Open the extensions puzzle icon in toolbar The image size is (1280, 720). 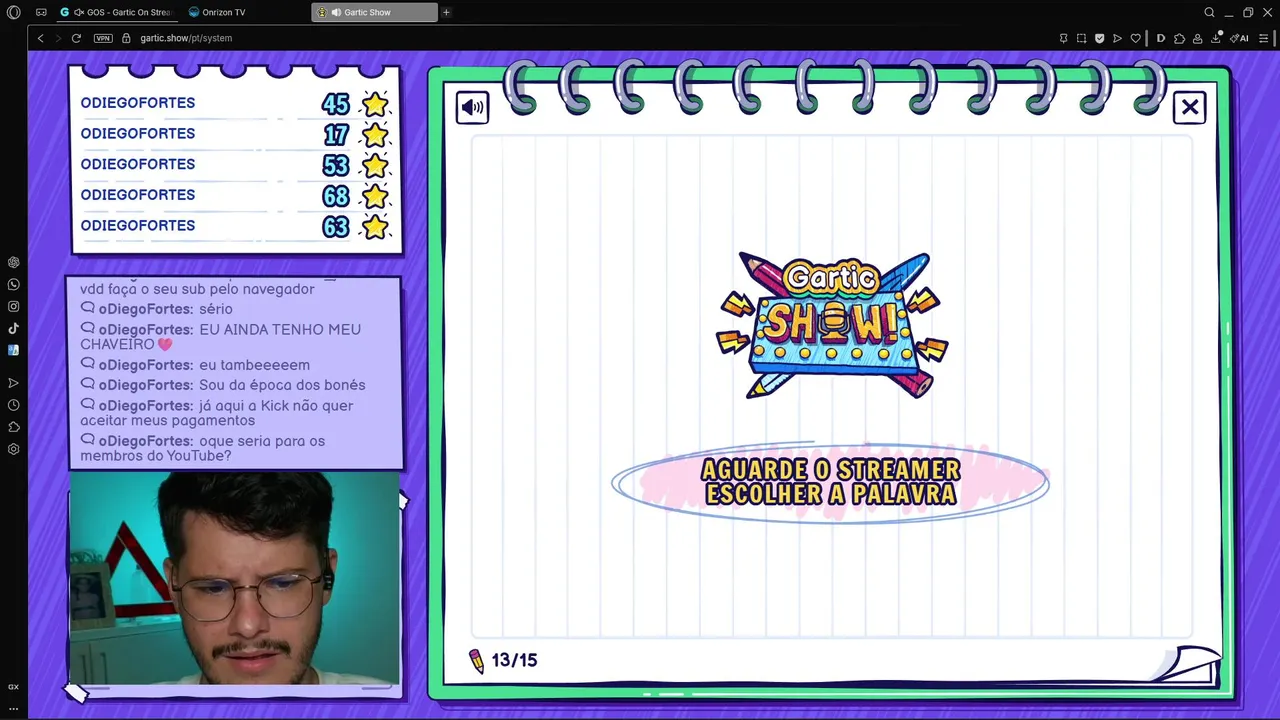1179,38
